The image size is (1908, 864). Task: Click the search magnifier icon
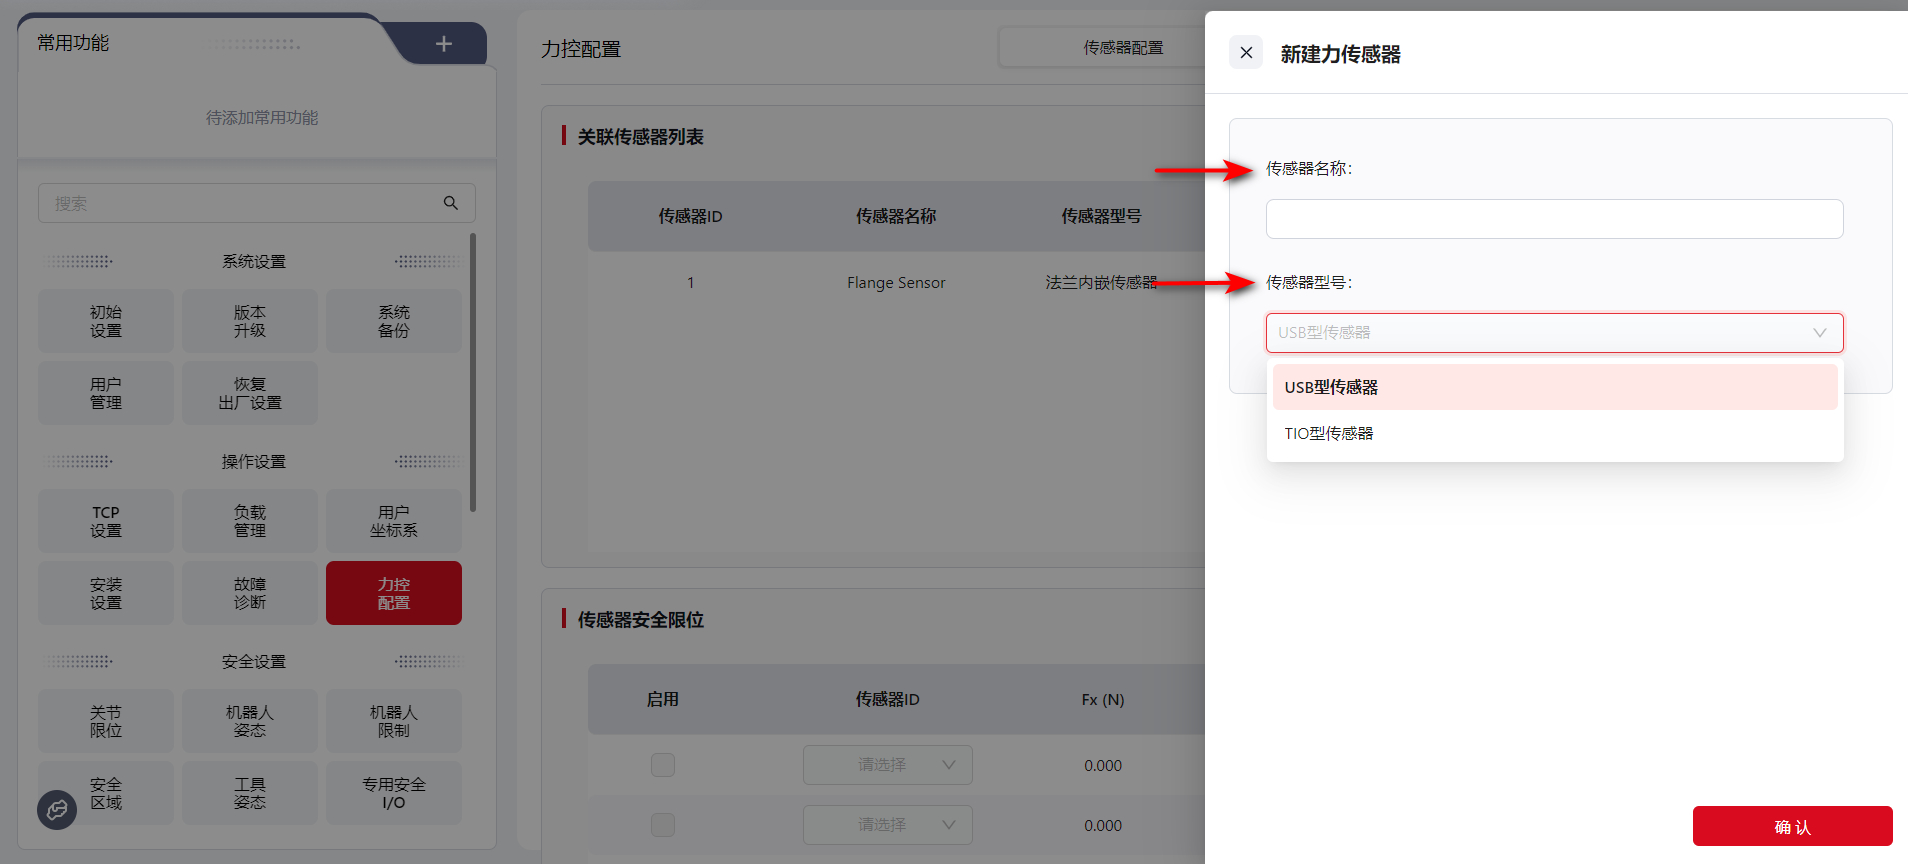(x=451, y=203)
